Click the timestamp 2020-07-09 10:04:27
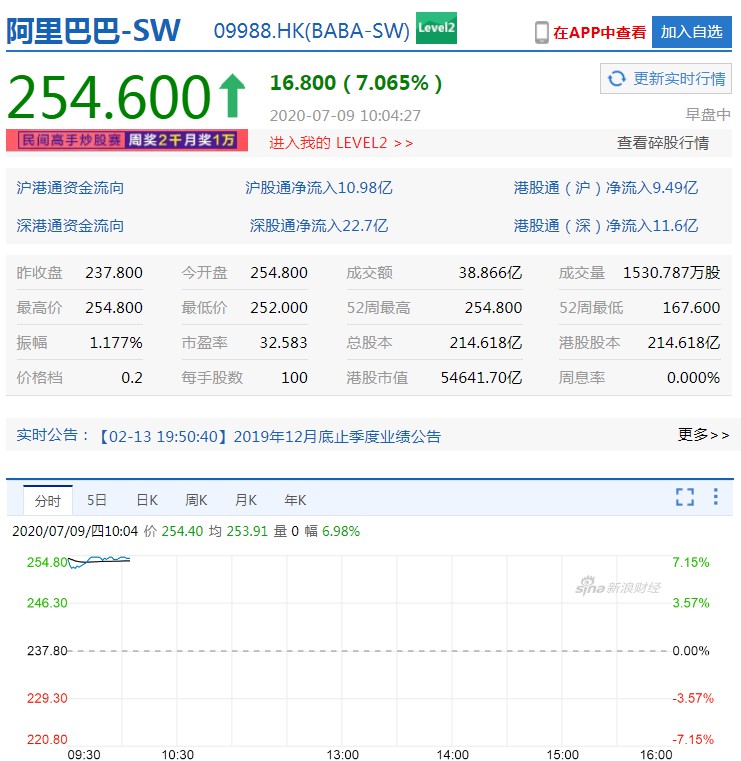Image resolution: width=741 pixels, height=761 pixels. tap(345, 116)
